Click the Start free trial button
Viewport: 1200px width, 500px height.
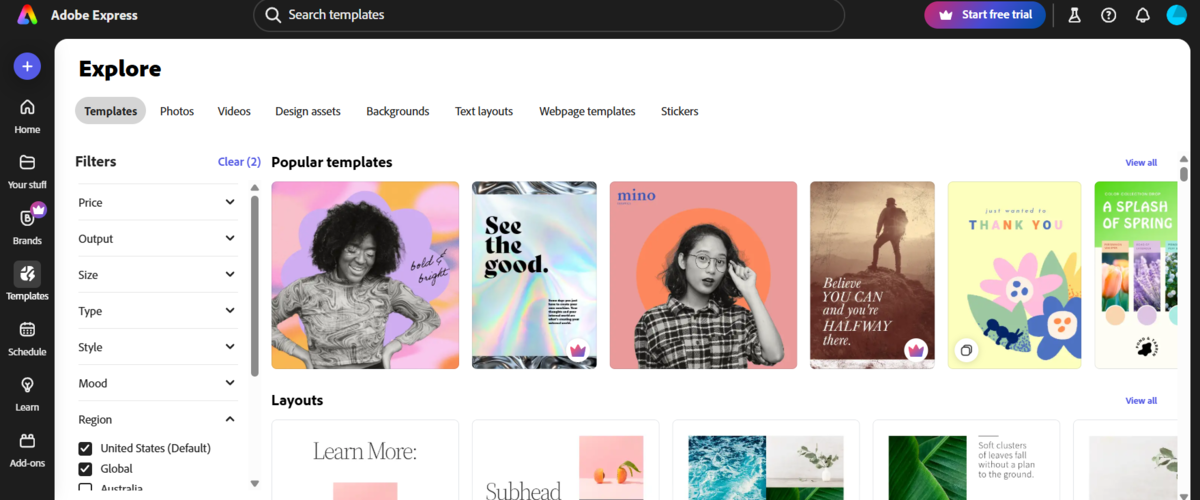point(984,15)
